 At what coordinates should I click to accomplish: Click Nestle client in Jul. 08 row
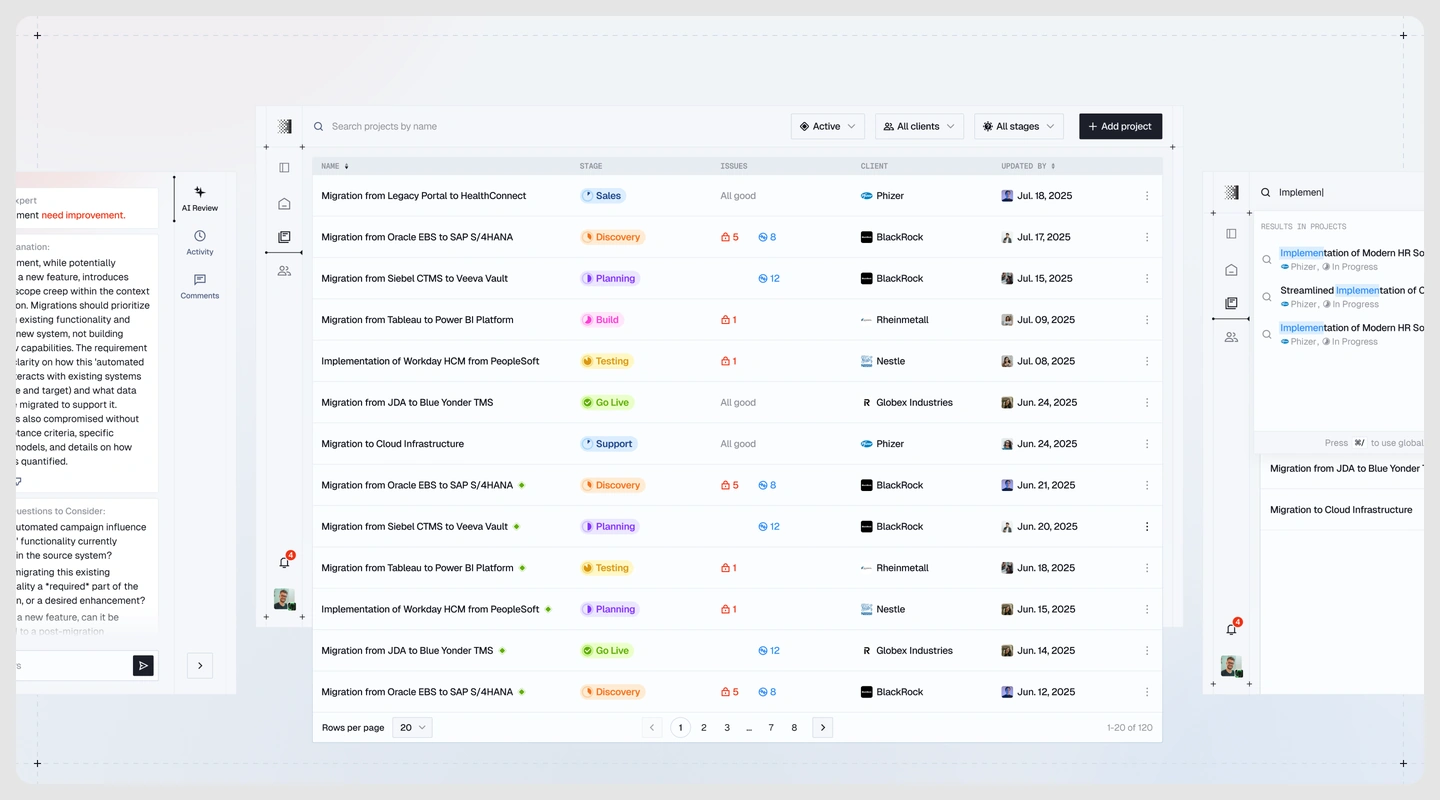(x=883, y=361)
